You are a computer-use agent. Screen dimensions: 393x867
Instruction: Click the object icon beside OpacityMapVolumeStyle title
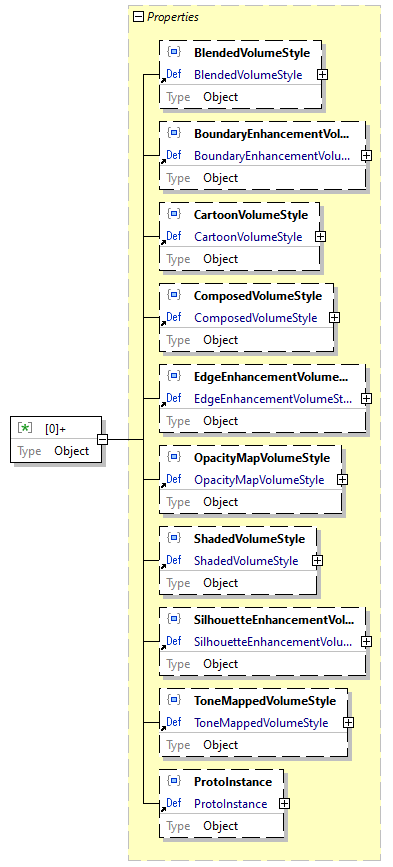[x=174, y=457]
